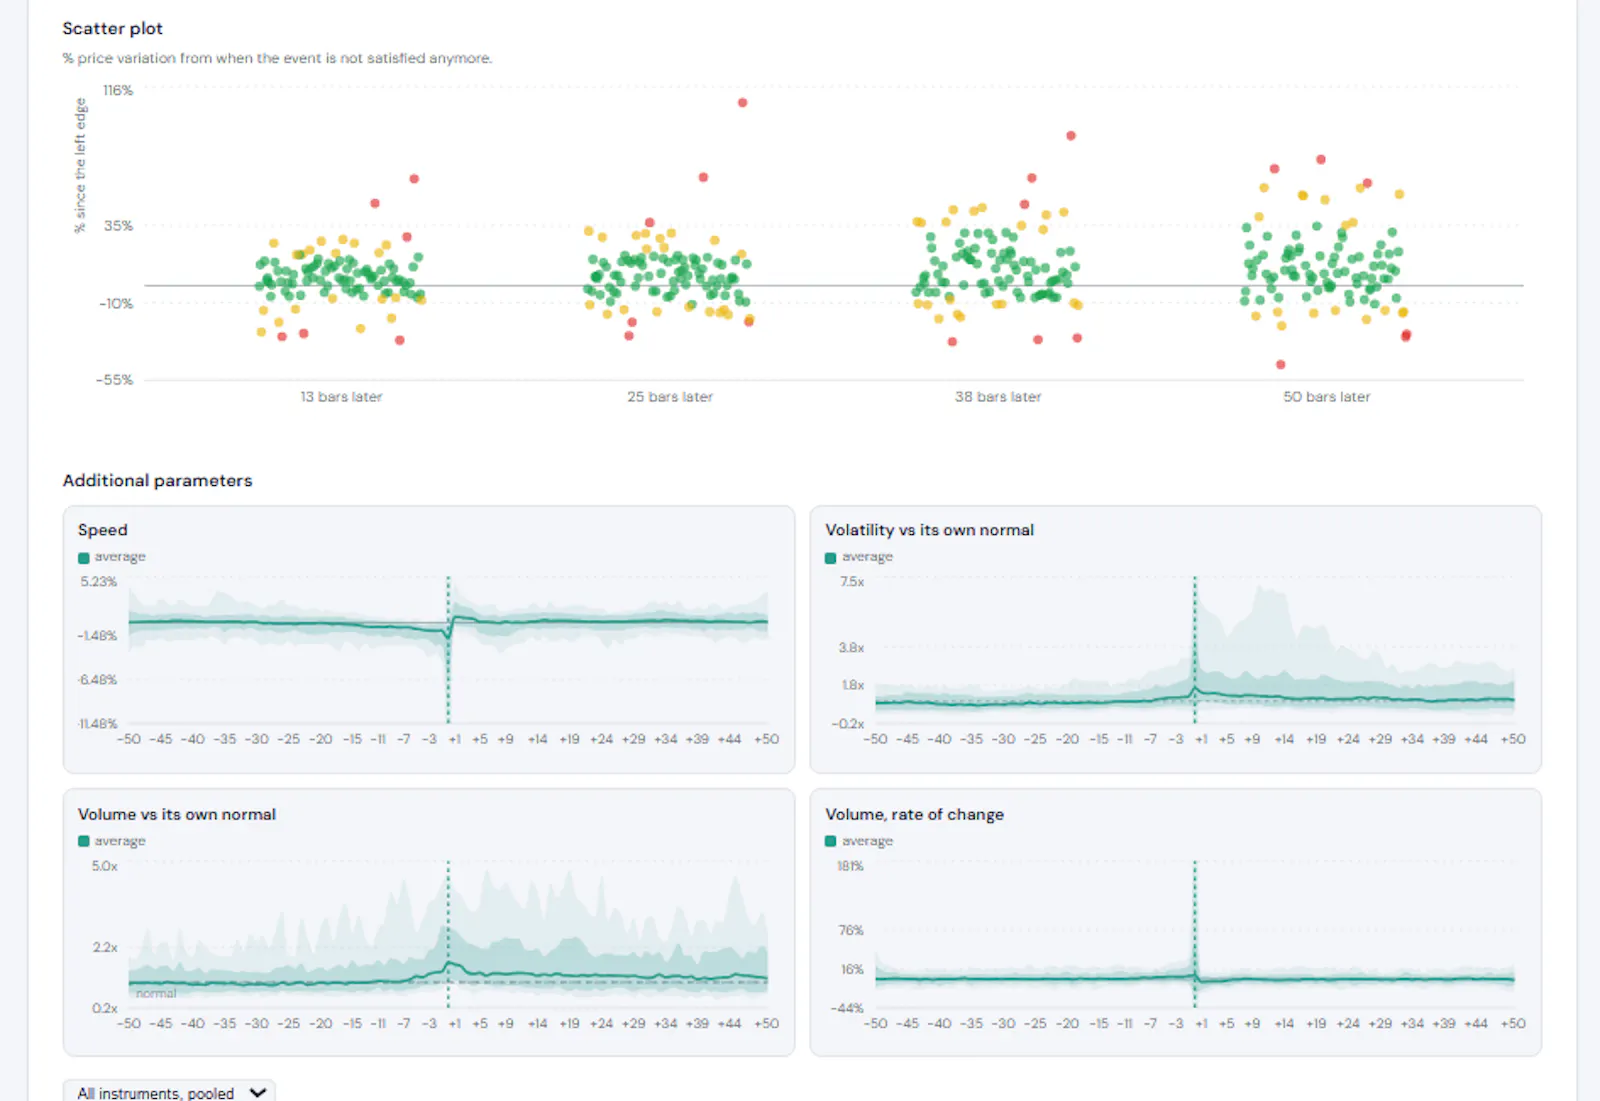
Task: Click the "normal" baseline label in Volume chart
Action: pyautogui.click(x=156, y=993)
